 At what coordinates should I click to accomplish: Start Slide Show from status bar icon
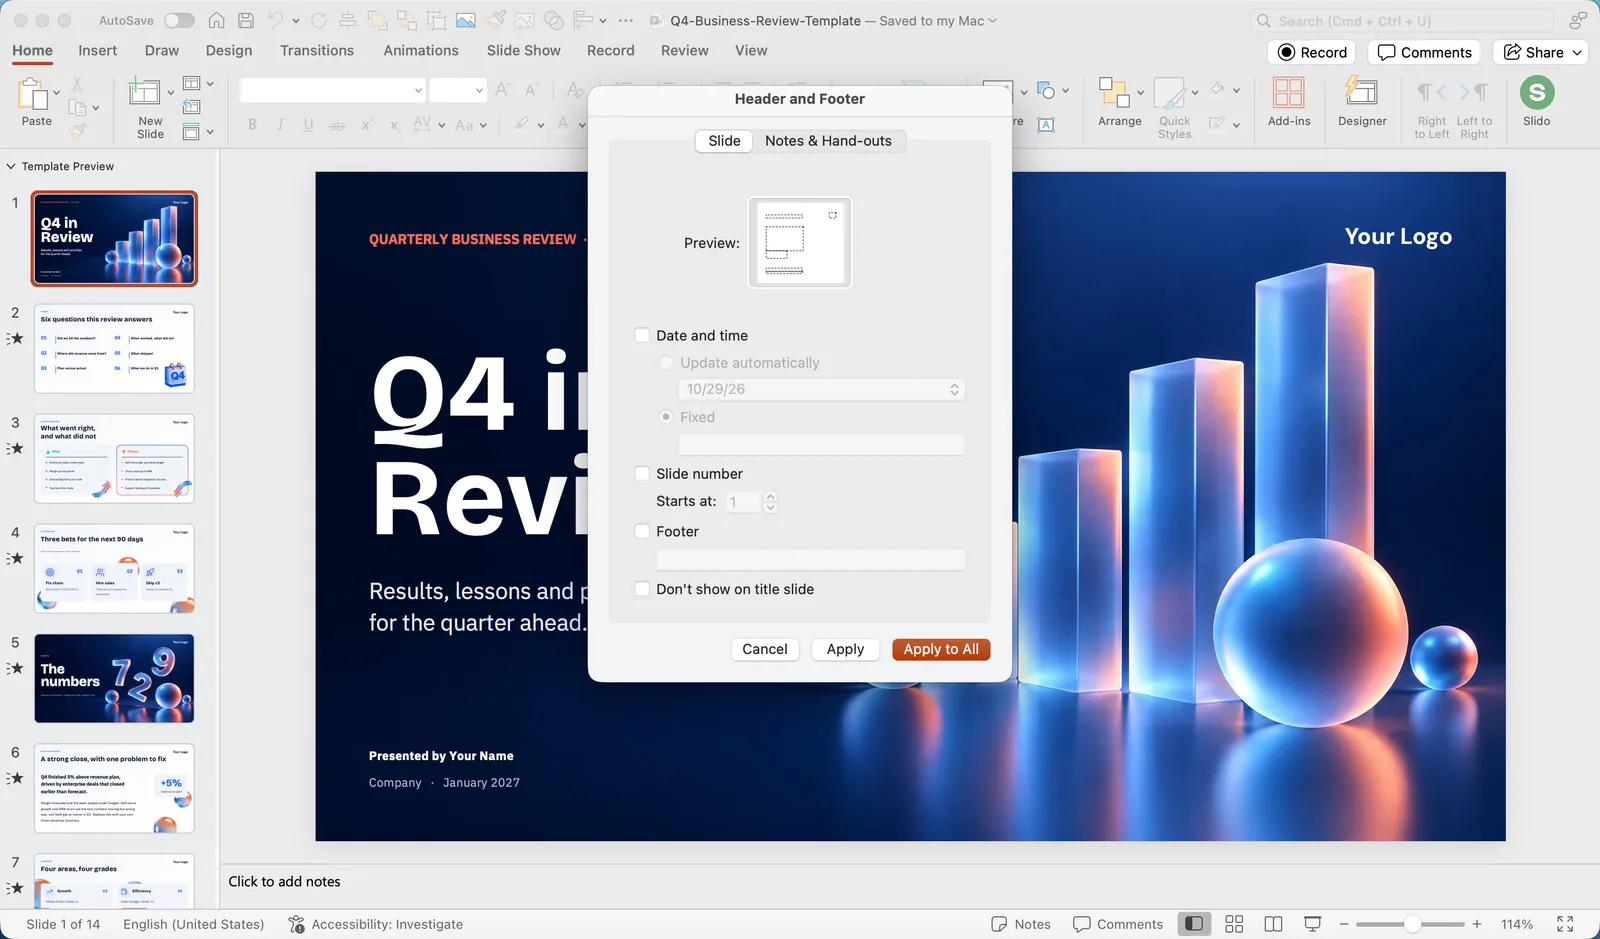click(1313, 924)
